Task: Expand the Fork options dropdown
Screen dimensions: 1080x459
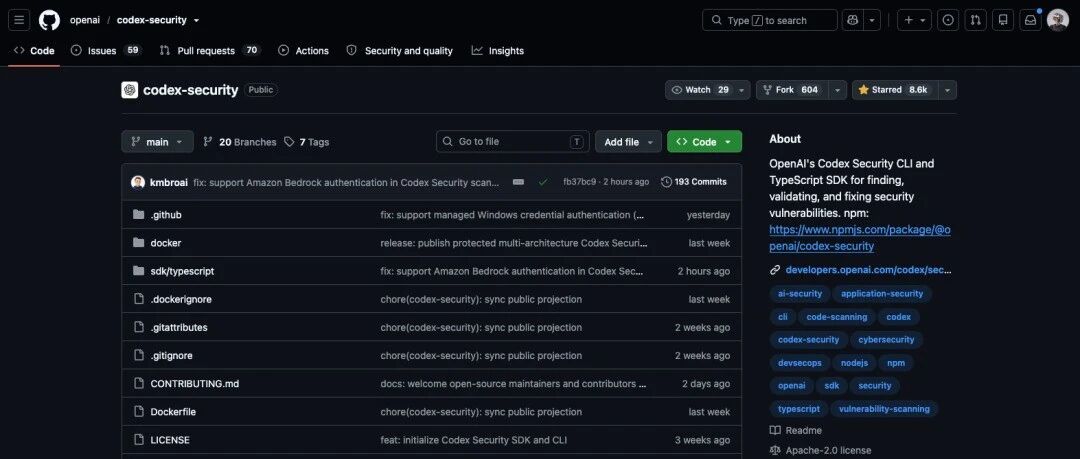Action: [838, 90]
